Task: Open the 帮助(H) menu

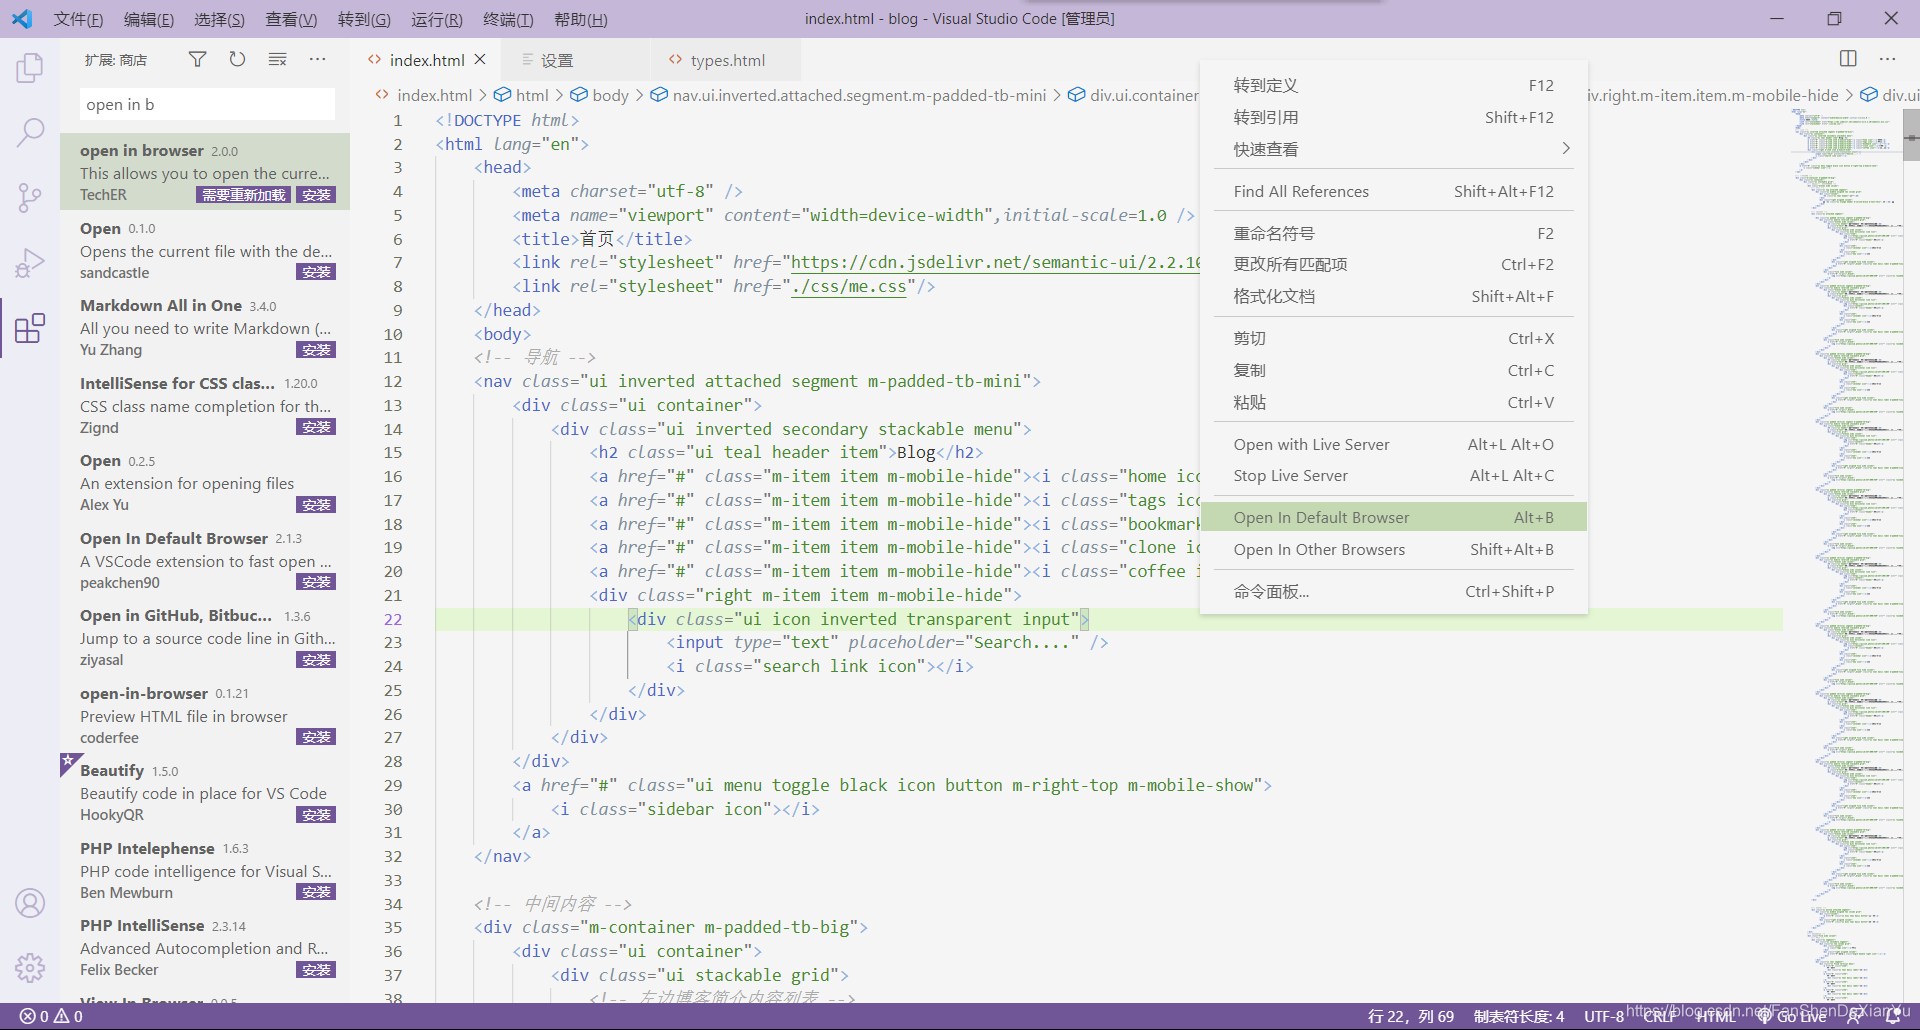Action: coord(580,19)
